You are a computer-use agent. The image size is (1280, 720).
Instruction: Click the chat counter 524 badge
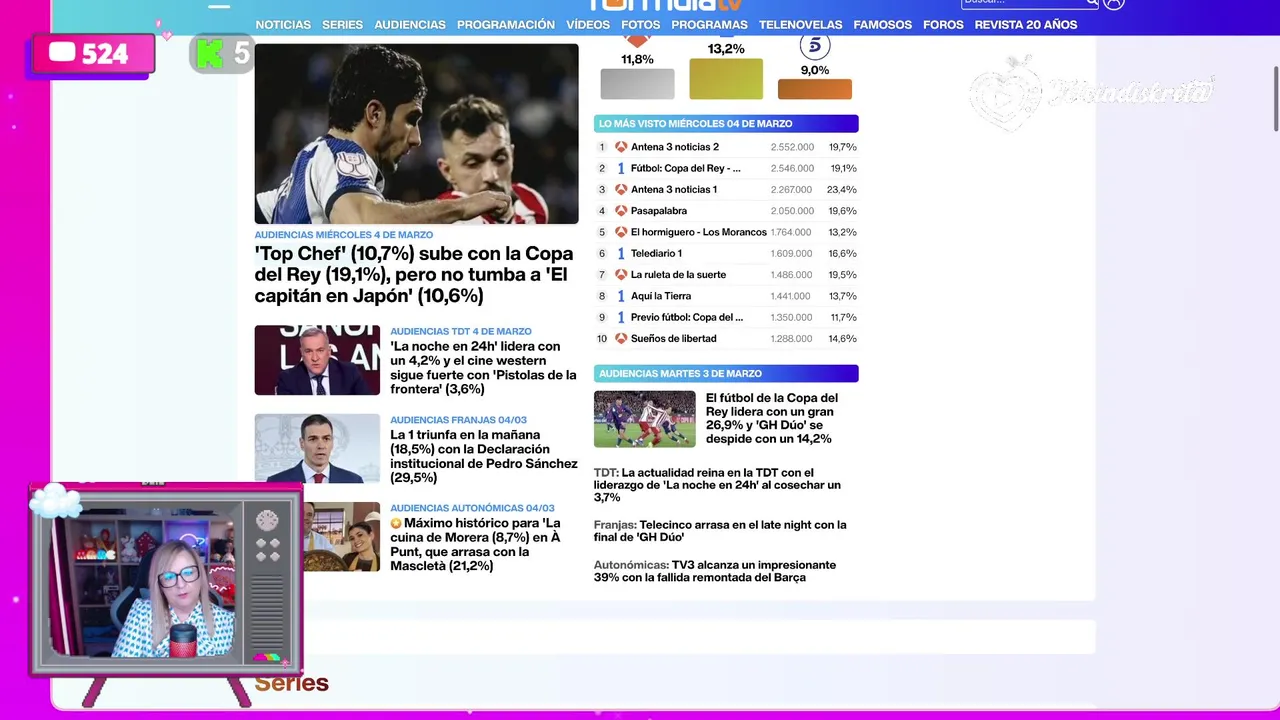pyautogui.click(x=93, y=54)
